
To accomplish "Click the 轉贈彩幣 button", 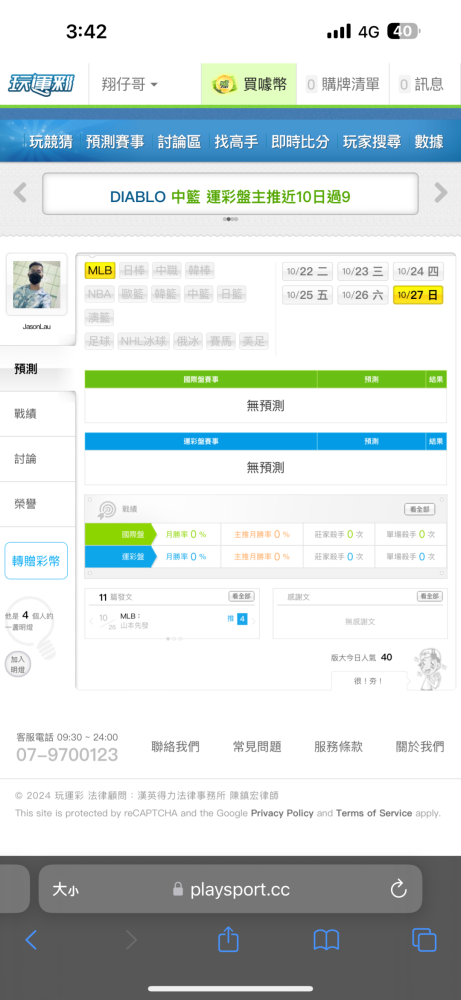I will [36, 561].
